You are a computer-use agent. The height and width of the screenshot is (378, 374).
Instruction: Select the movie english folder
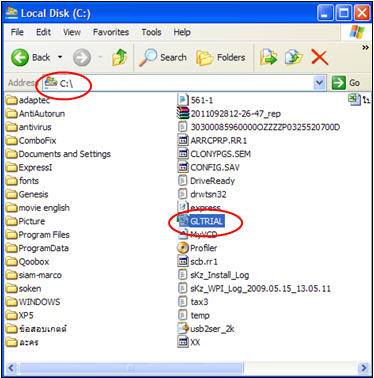pyautogui.click(x=38, y=208)
